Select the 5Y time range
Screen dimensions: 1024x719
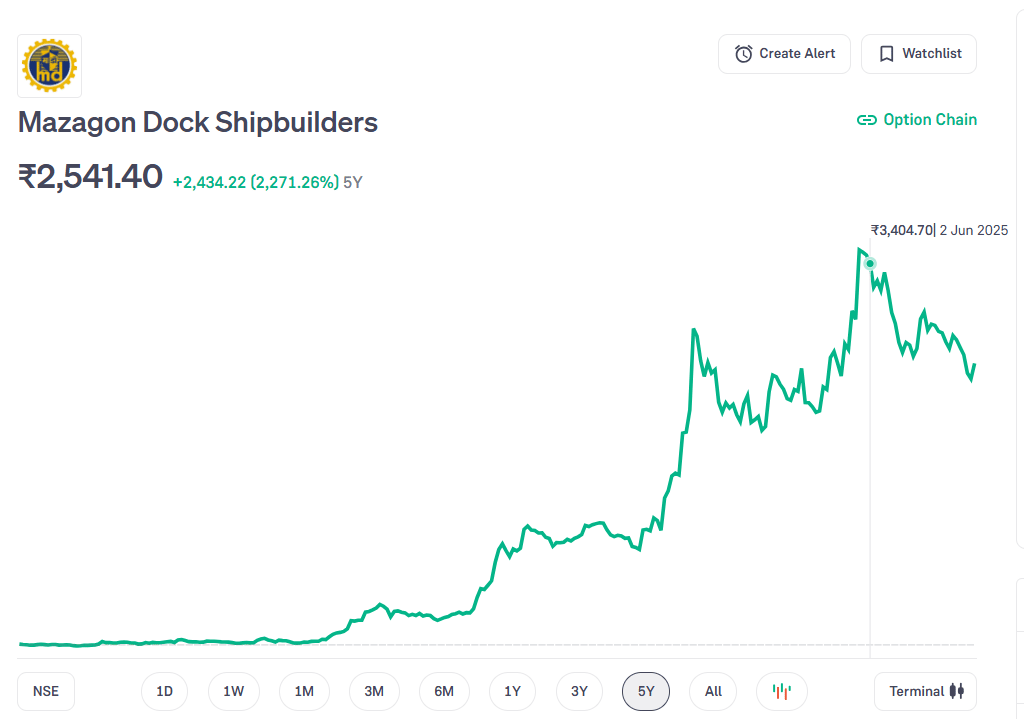tap(646, 691)
